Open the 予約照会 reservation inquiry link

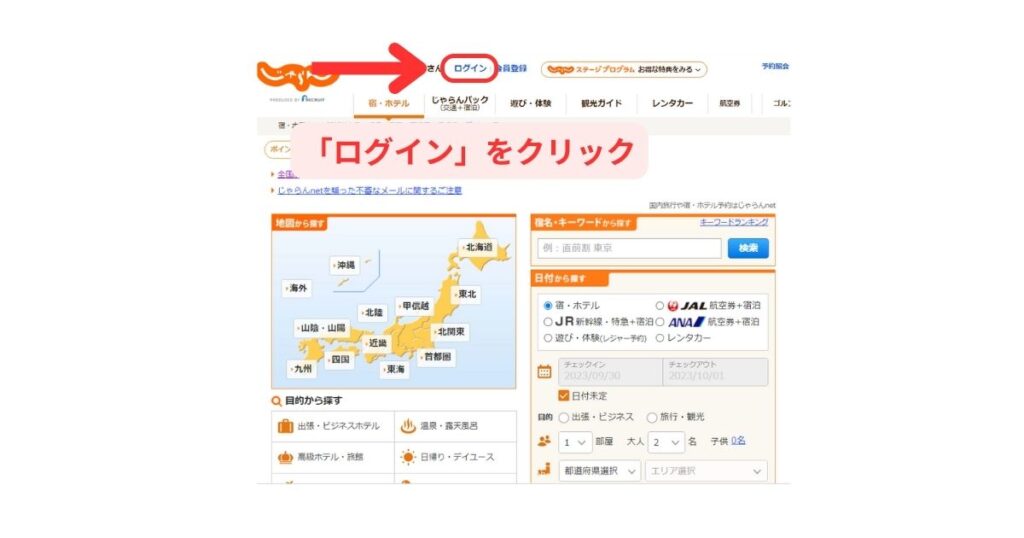775,66
